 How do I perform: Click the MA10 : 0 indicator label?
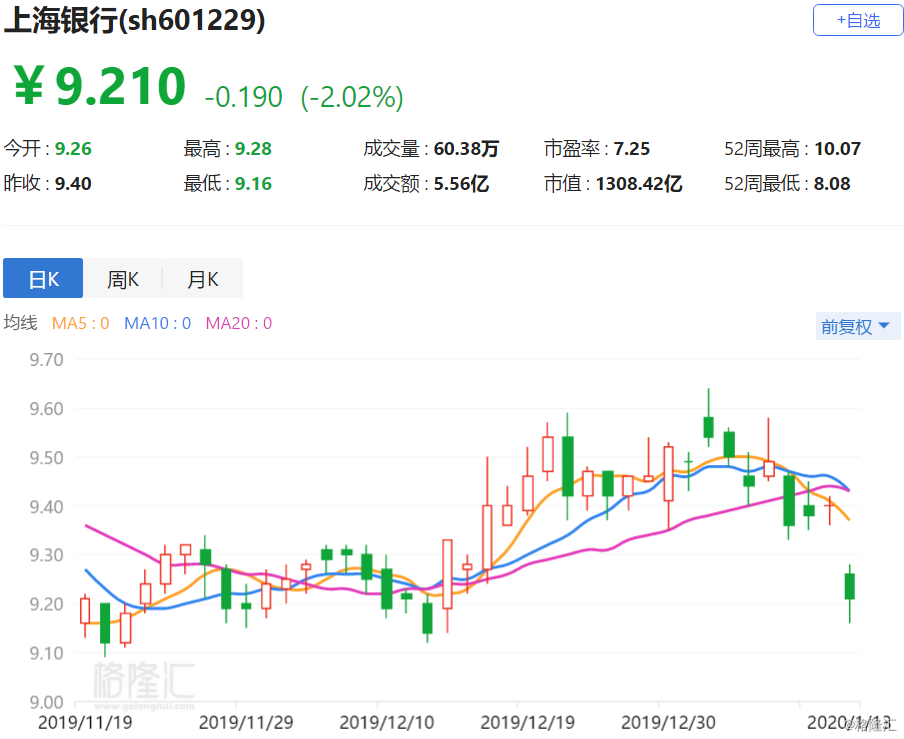click(x=157, y=323)
